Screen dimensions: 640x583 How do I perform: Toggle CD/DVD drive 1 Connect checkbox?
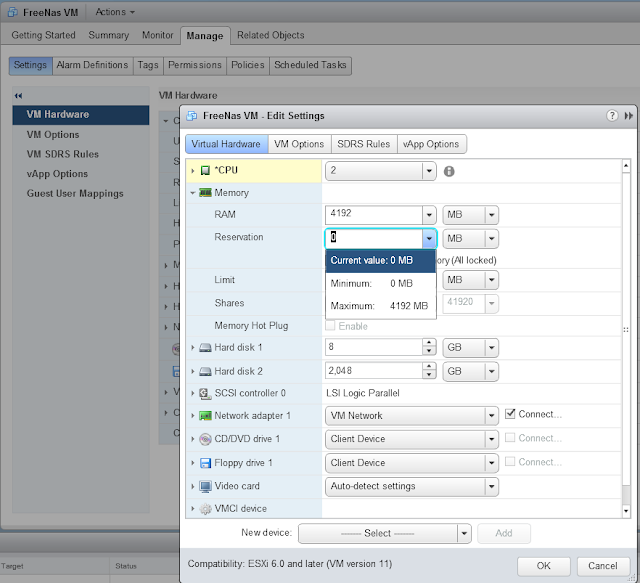510,438
